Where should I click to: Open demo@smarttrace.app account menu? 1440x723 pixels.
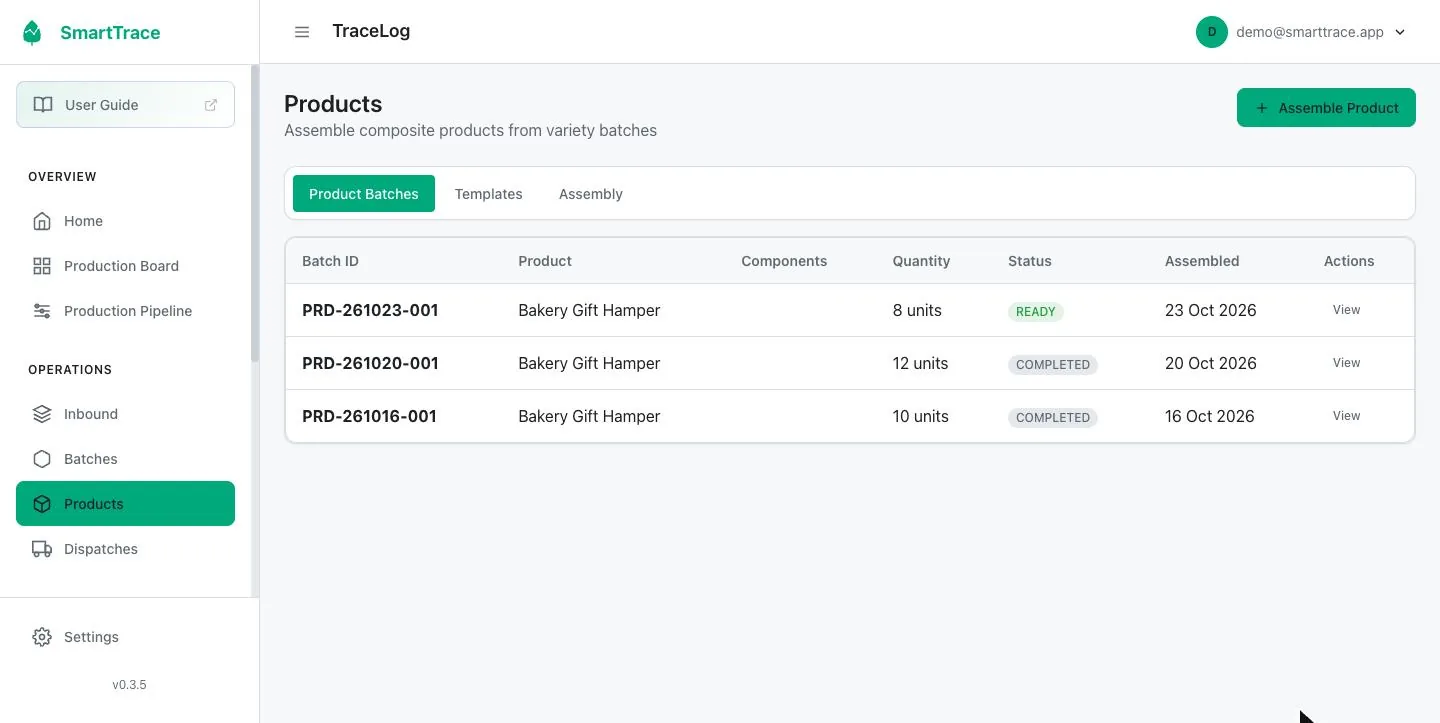[x=1302, y=32]
